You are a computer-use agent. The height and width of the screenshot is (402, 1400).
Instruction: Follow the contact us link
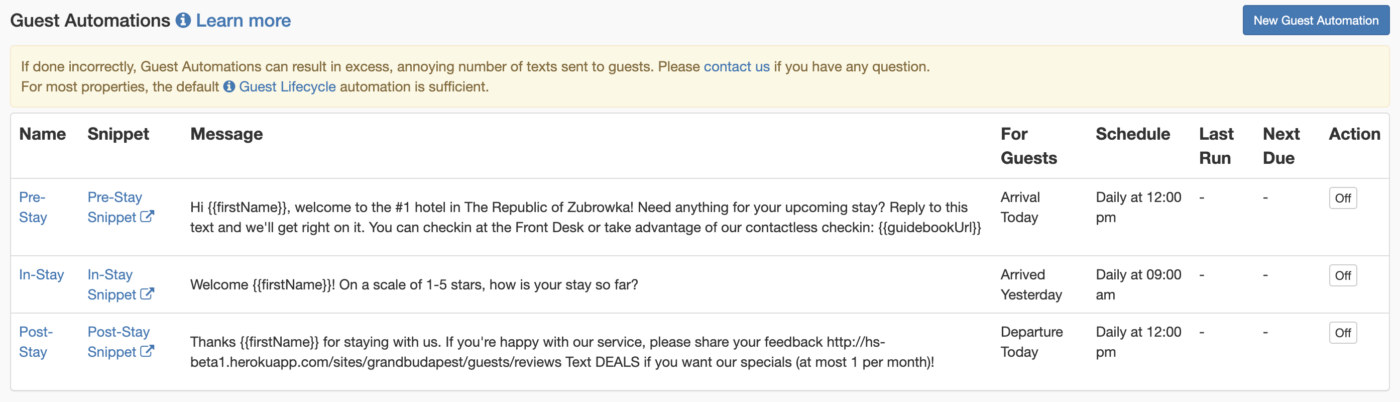point(737,67)
